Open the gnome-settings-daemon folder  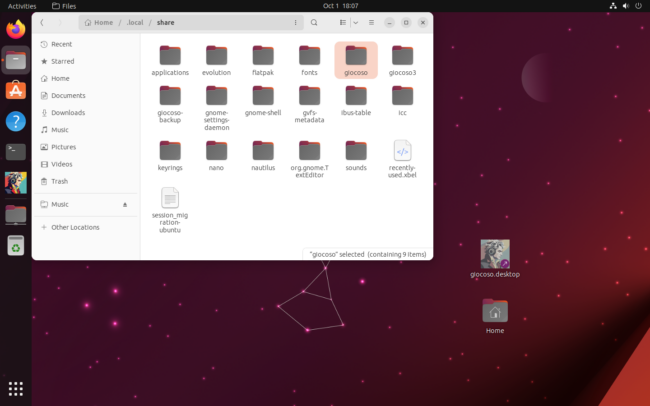216,108
